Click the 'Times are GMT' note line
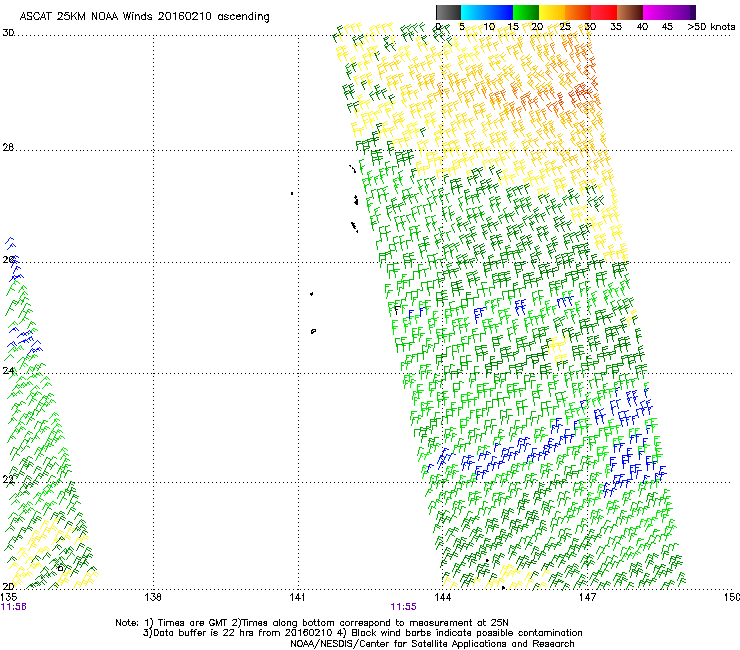 312,623
